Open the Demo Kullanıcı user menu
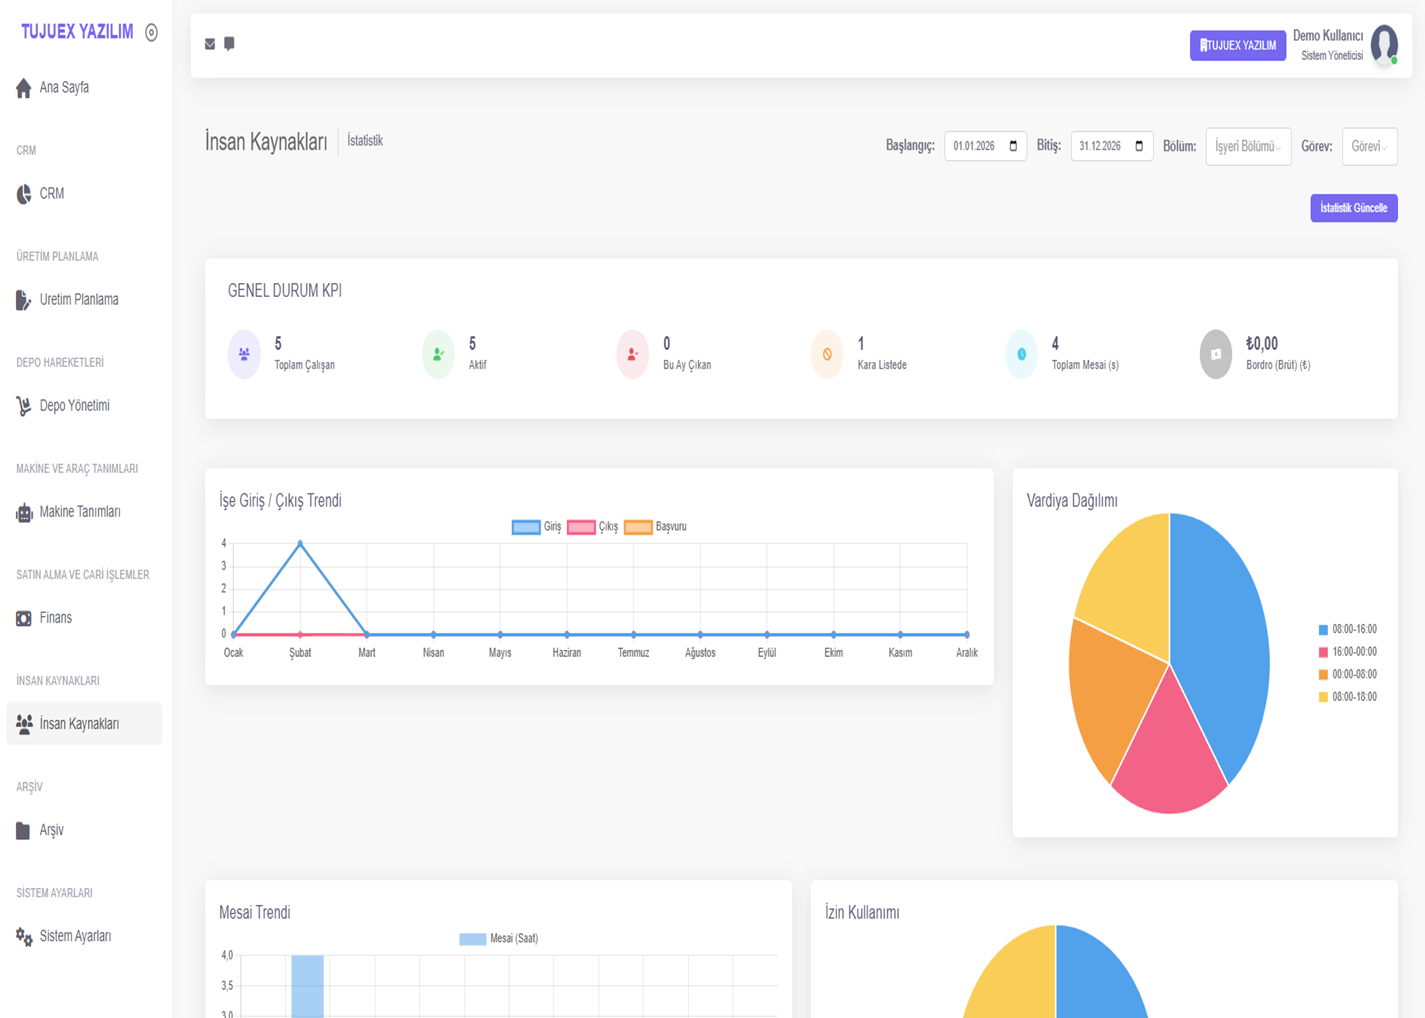Image resolution: width=1425 pixels, height=1018 pixels. coord(1345,45)
